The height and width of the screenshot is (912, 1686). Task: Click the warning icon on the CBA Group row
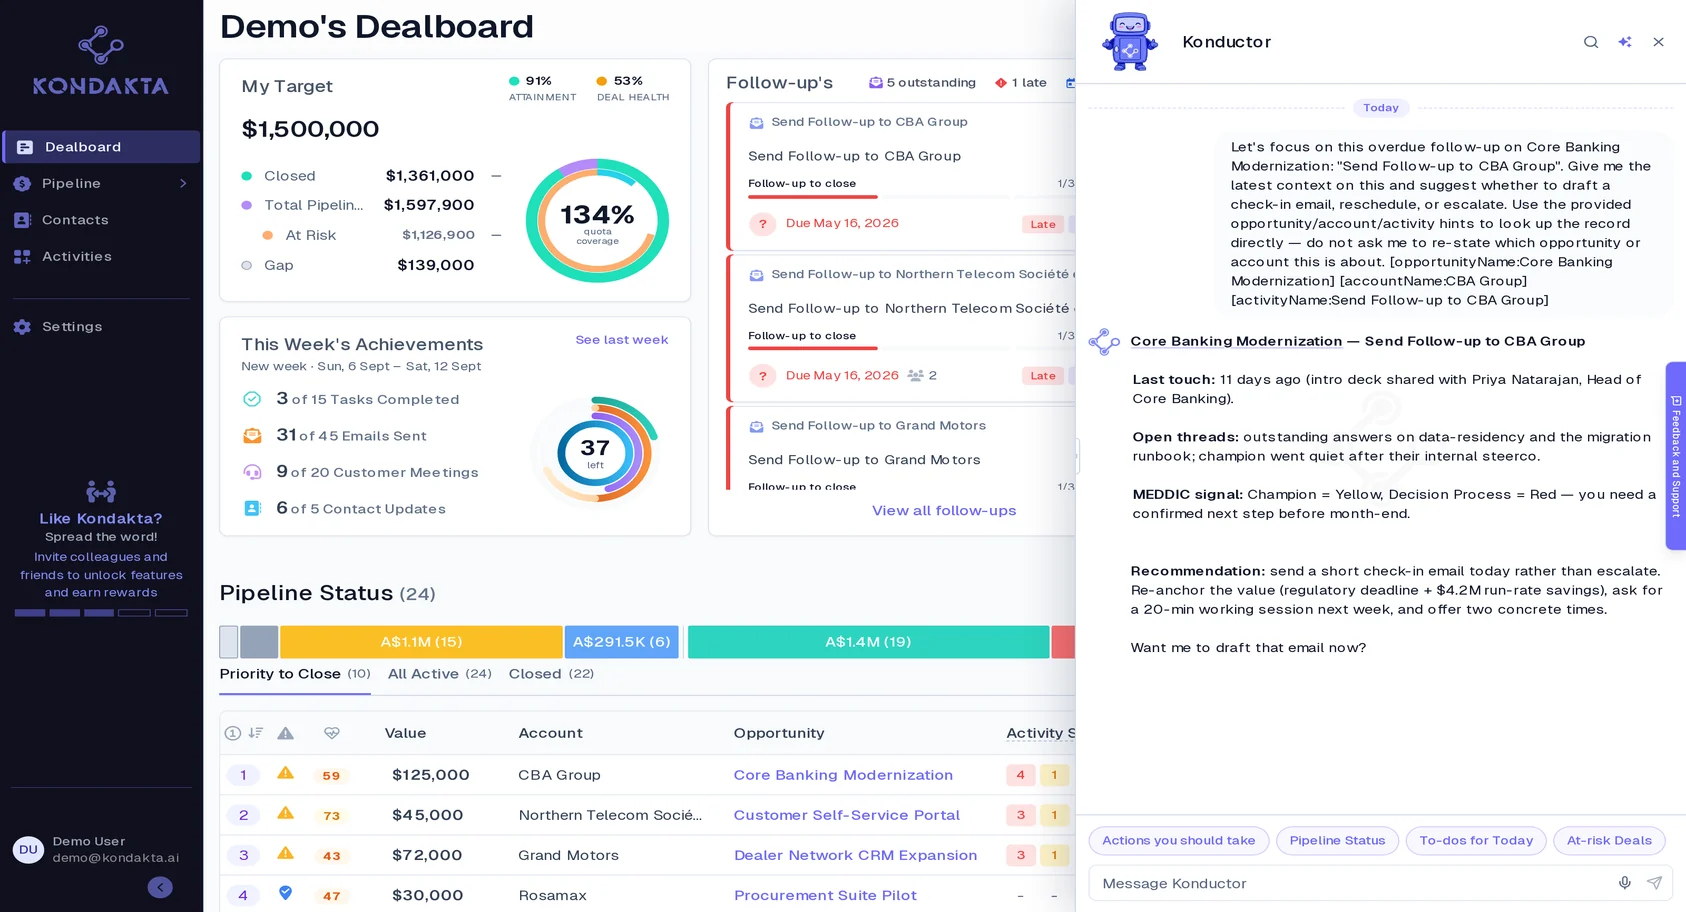[x=286, y=773]
